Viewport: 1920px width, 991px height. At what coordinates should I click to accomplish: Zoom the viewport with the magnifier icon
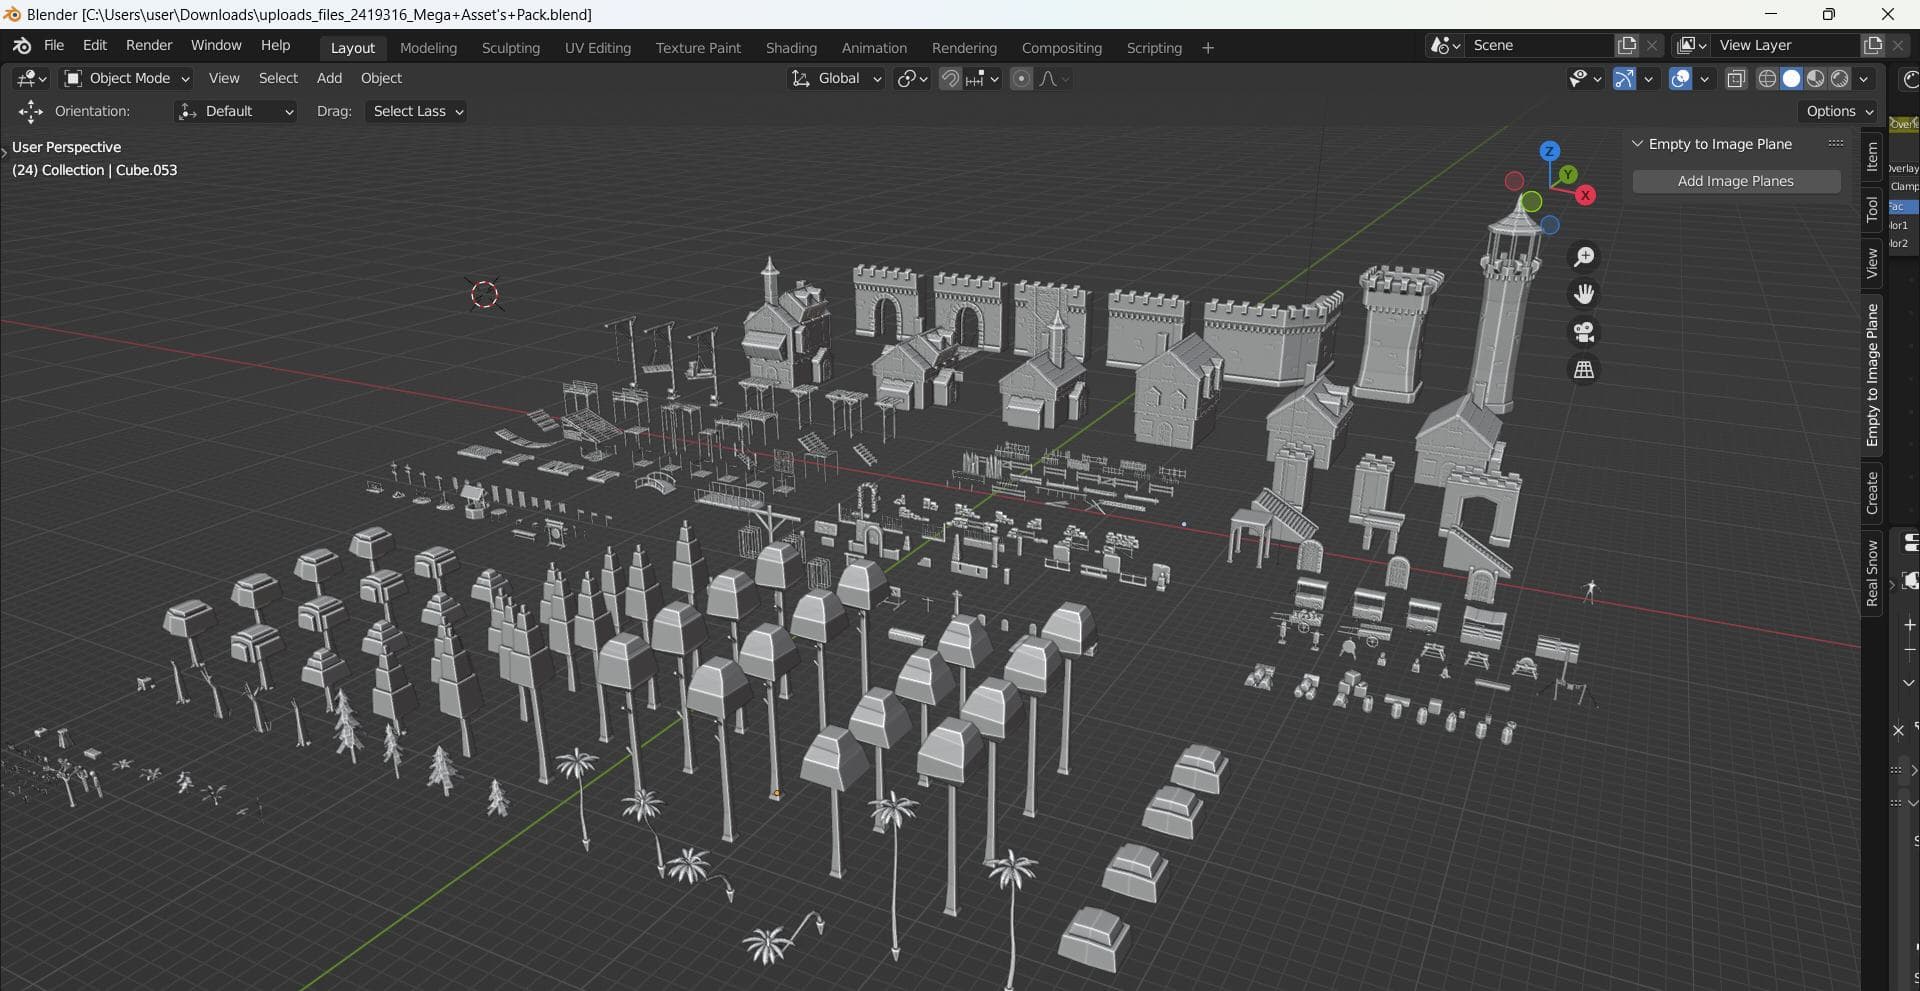coord(1584,257)
